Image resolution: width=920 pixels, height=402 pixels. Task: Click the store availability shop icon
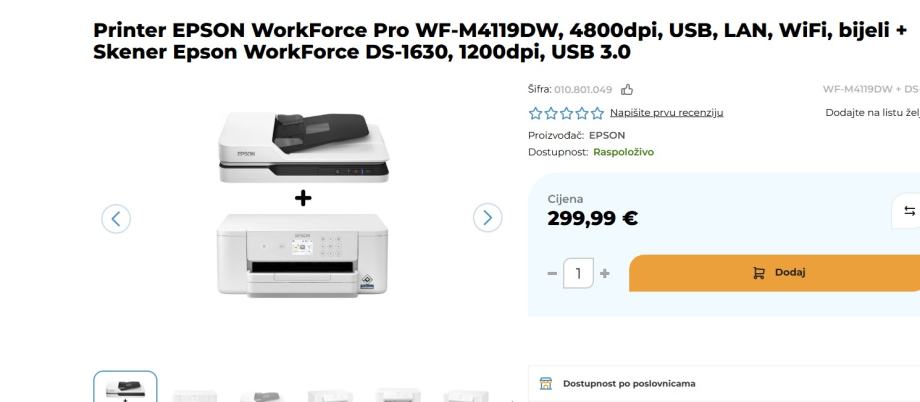pos(546,383)
